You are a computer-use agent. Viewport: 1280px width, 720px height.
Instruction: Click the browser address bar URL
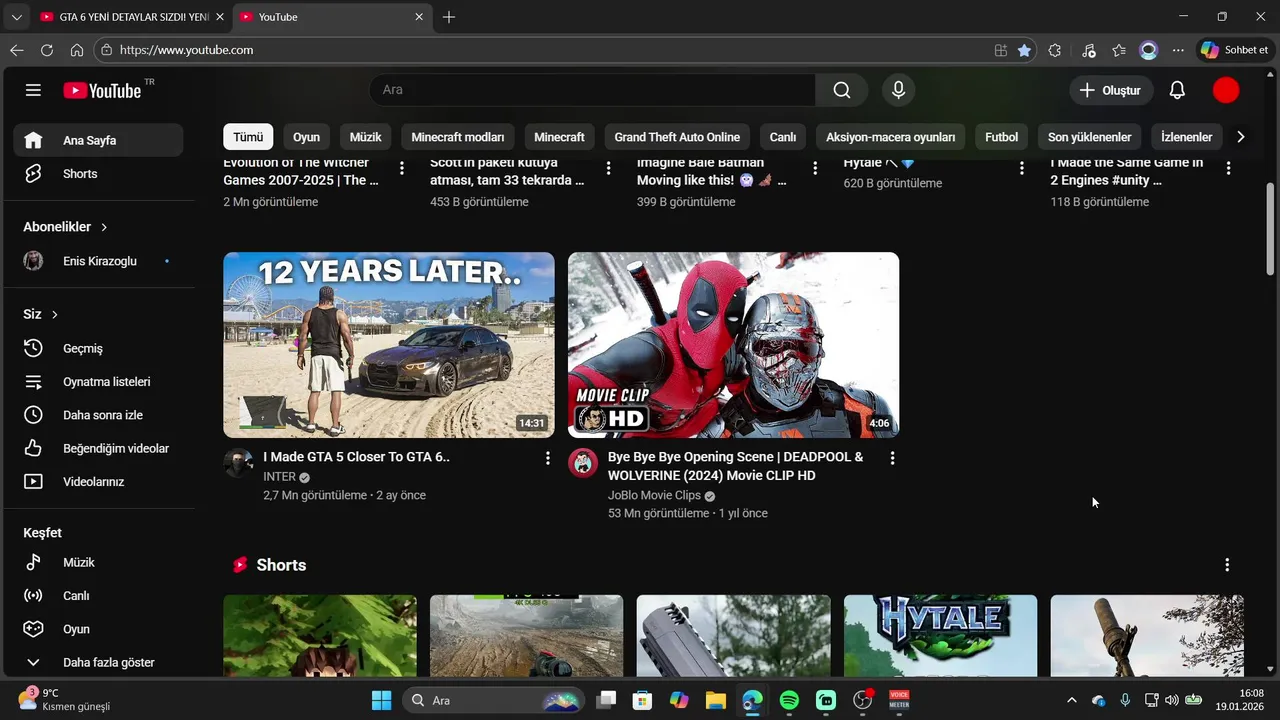pyautogui.click(x=186, y=50)
